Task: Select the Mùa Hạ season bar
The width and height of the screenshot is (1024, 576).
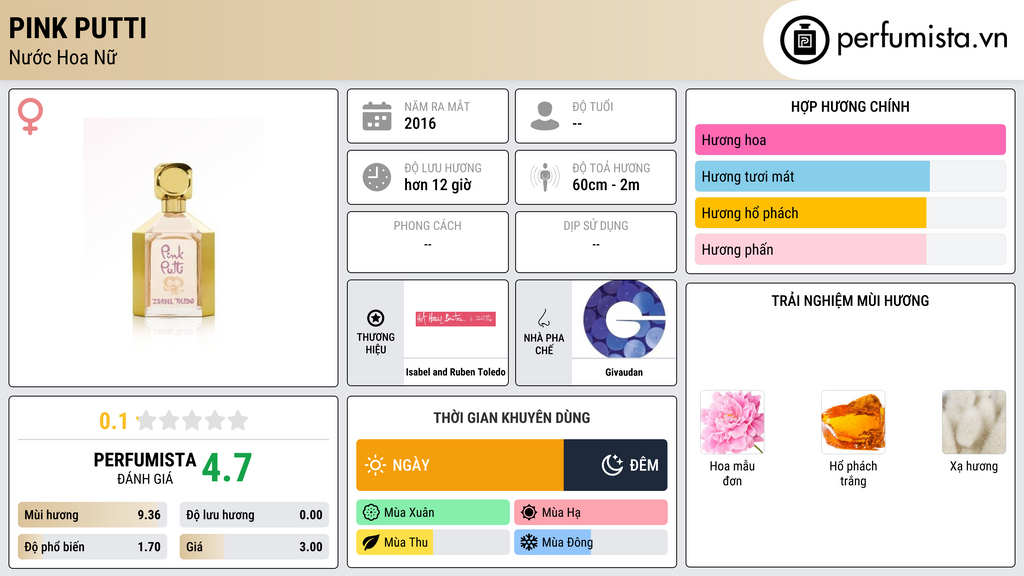Action: coord(591,513)
